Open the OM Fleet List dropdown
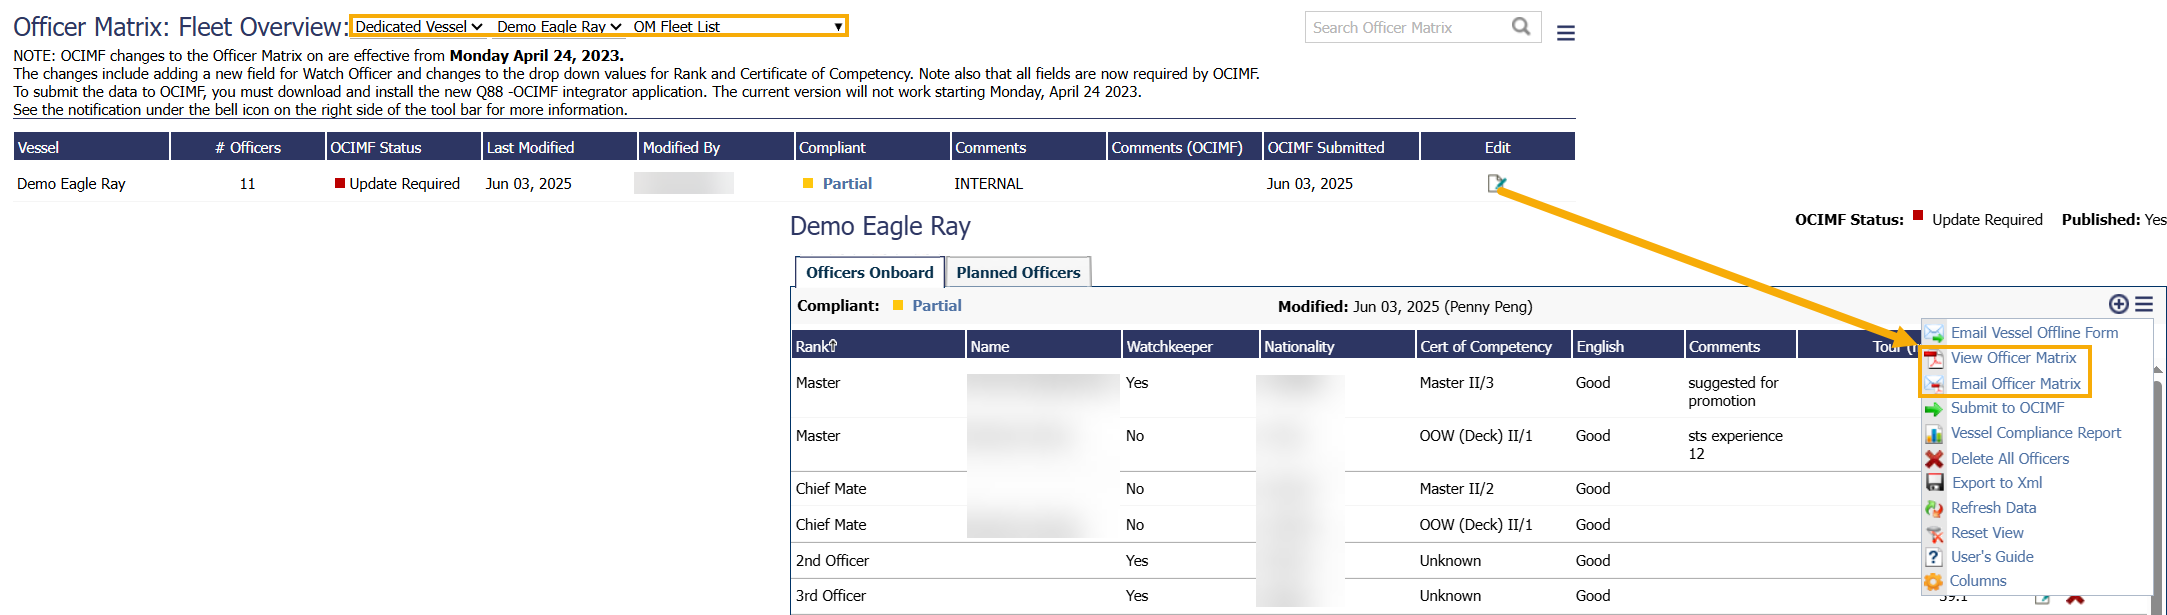 (737, 27)
